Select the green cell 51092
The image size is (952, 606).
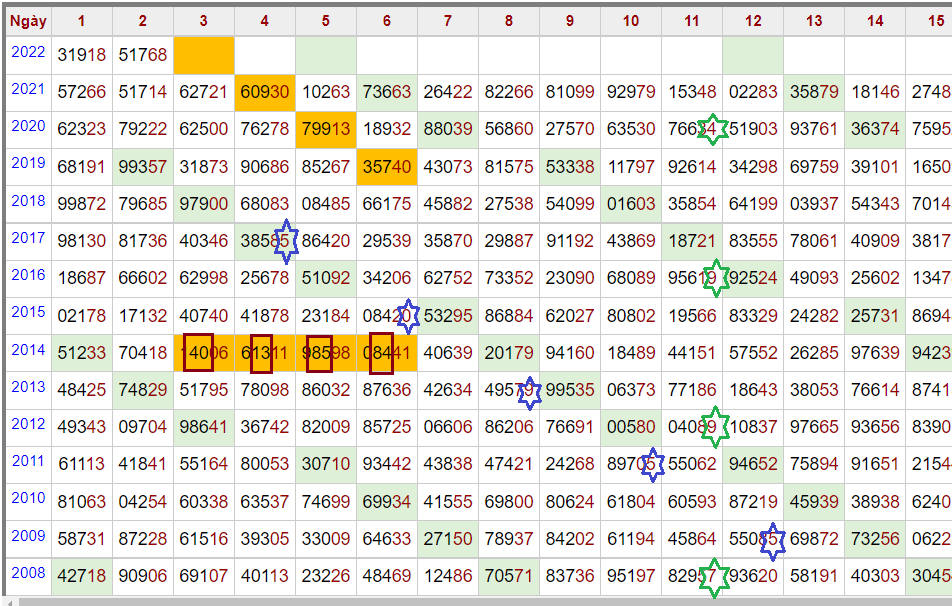pos(325,278)
